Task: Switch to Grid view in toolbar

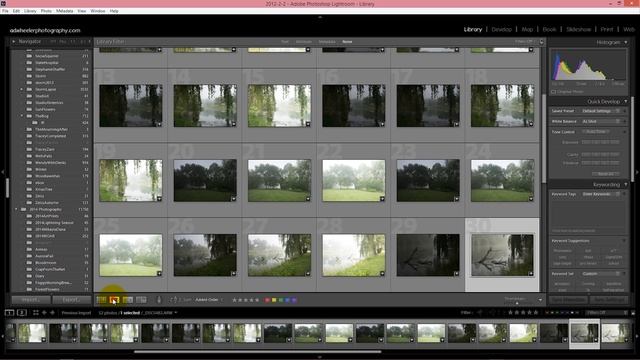Action: click(x=101, y=300)
